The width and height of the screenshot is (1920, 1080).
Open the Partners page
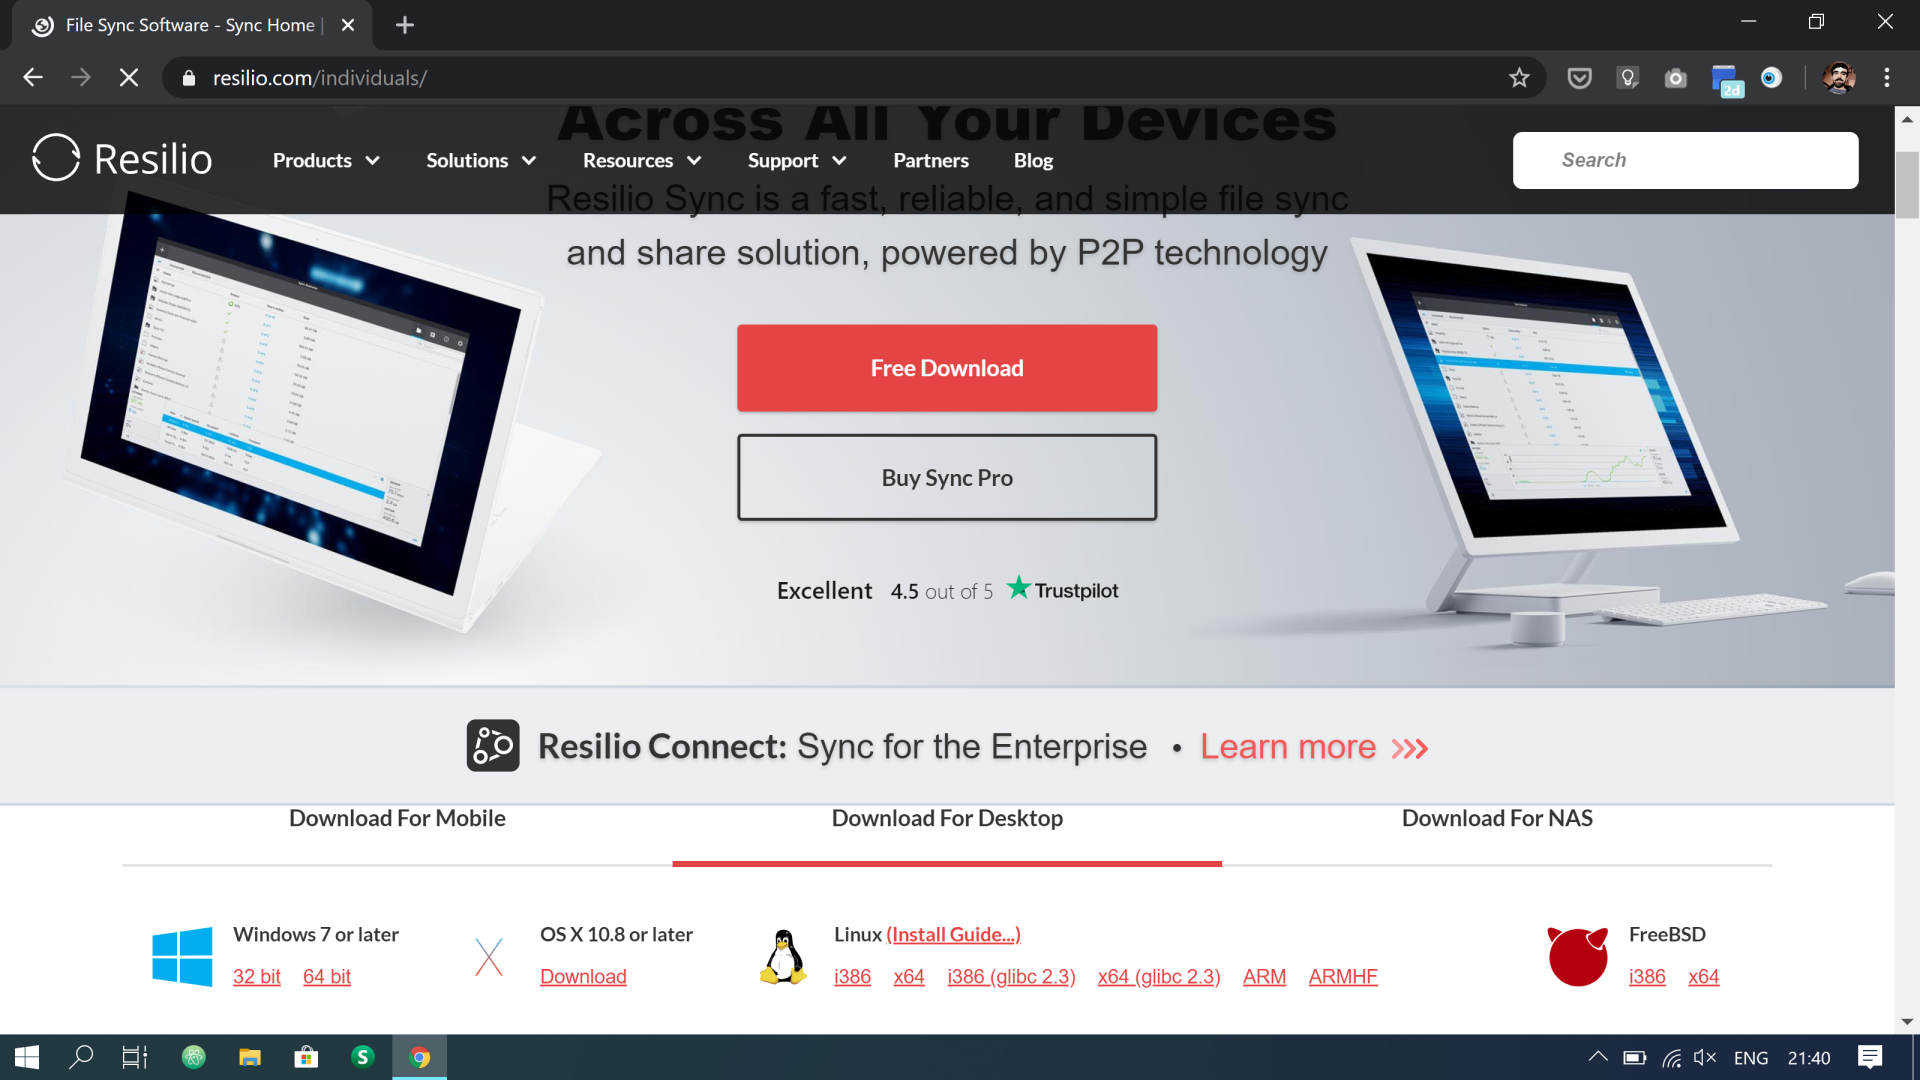[x=931, y=161]
